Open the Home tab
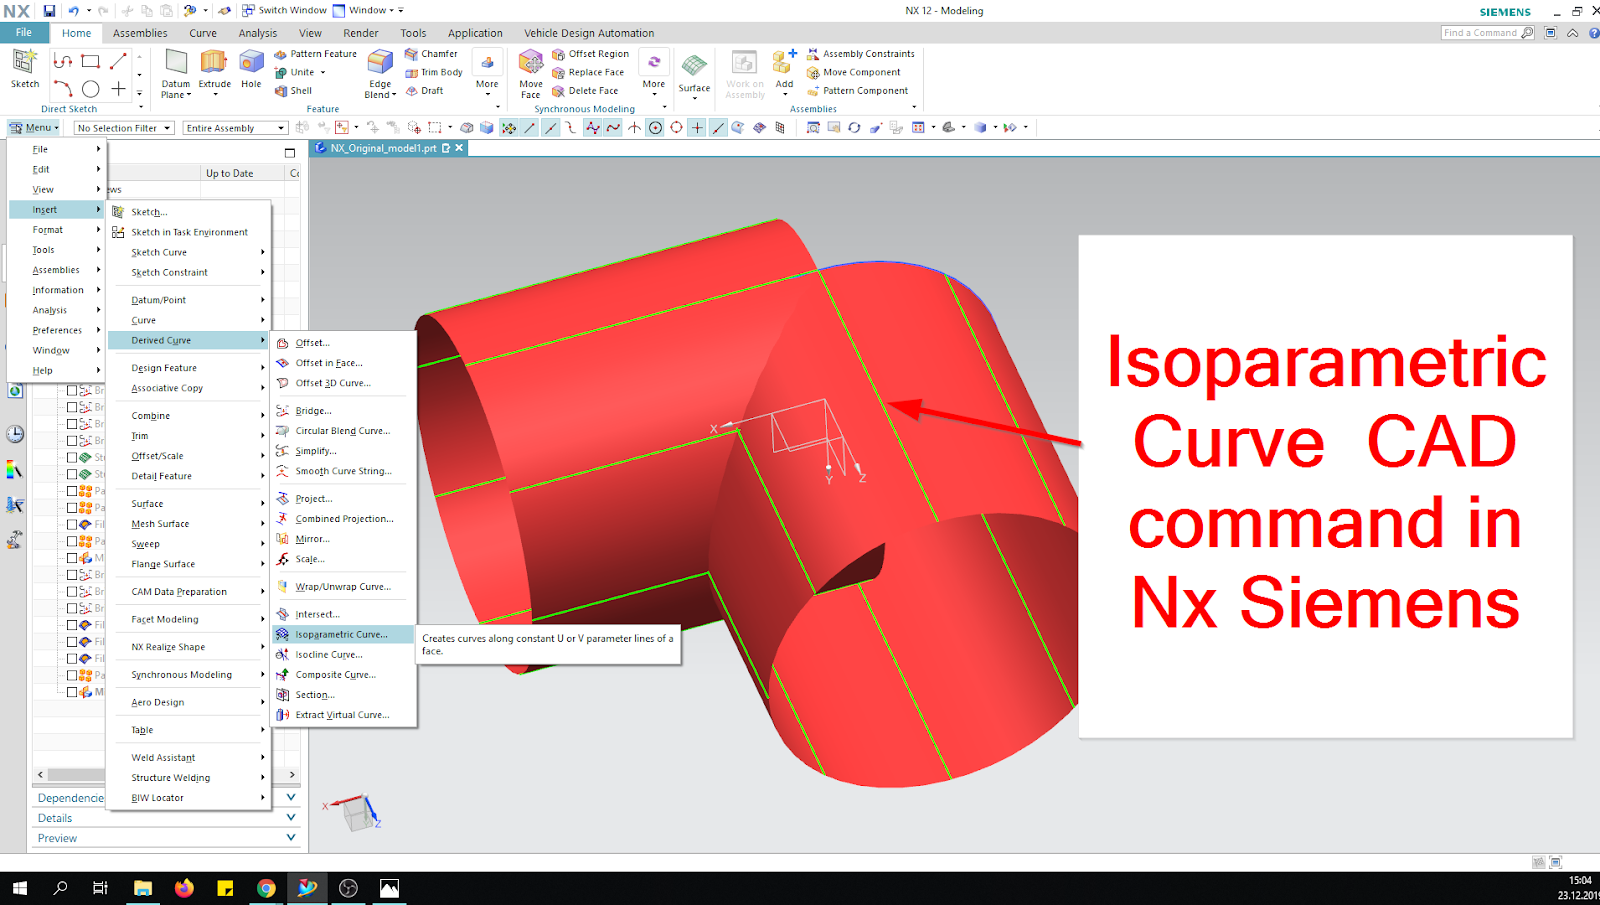This screenshot has height=905, width=1600. [x=76, y=33]
